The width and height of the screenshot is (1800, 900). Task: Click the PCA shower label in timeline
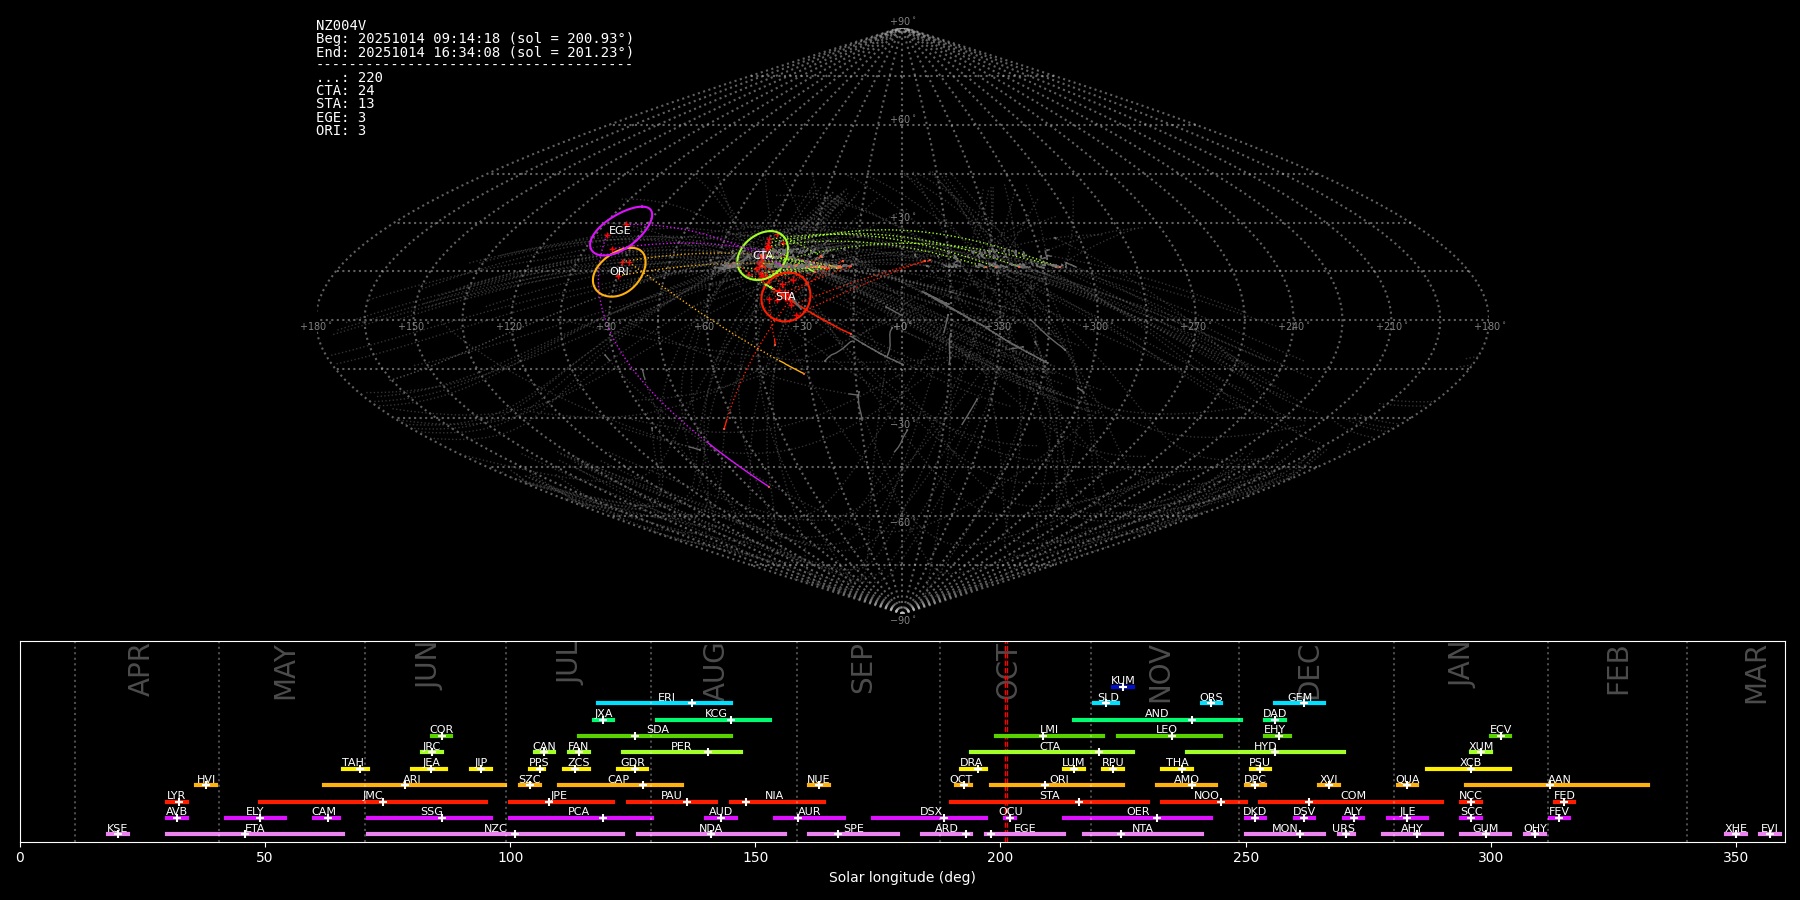[578, 812]
